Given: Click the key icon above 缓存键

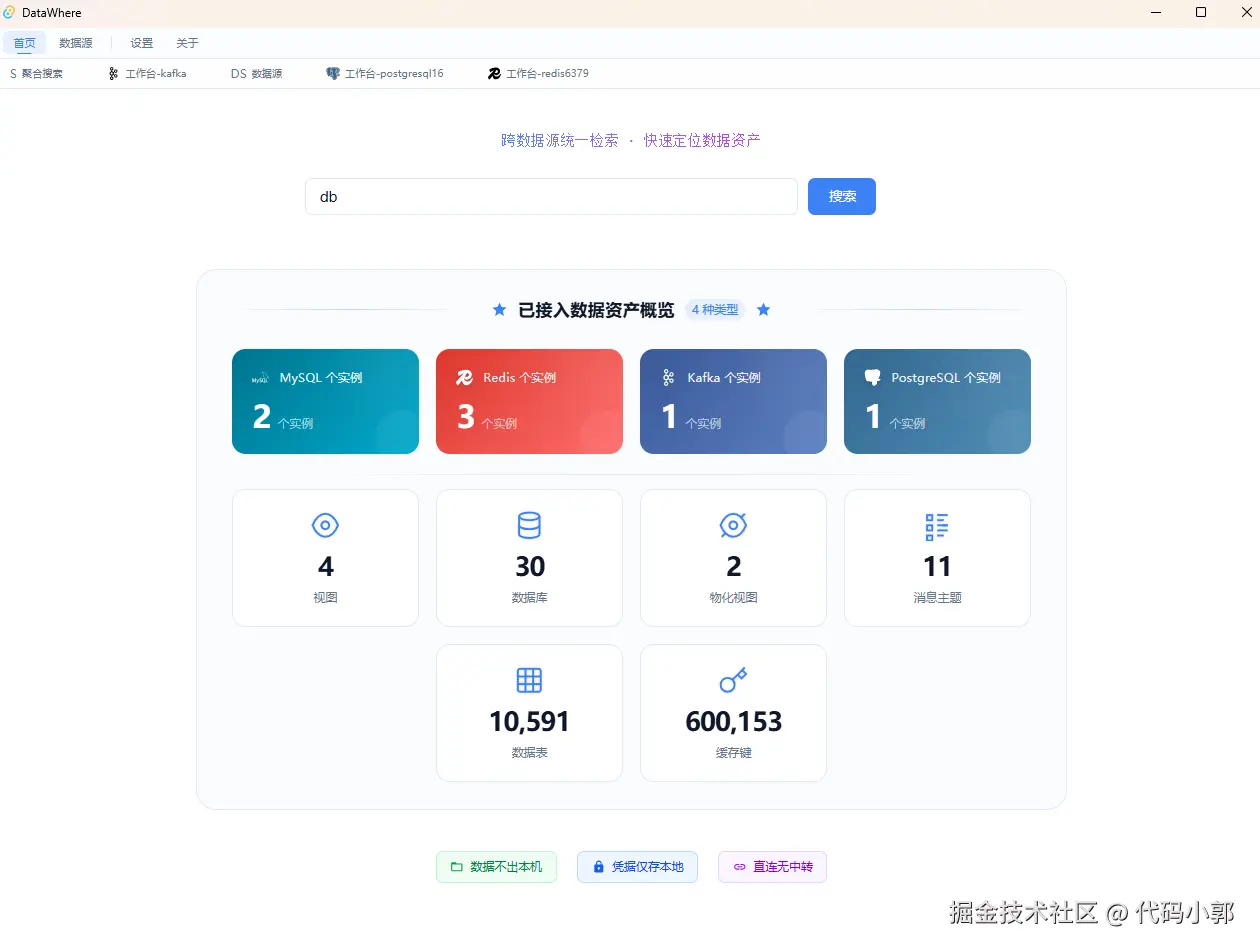Looking at the screenshot, I should click(733, 680).
